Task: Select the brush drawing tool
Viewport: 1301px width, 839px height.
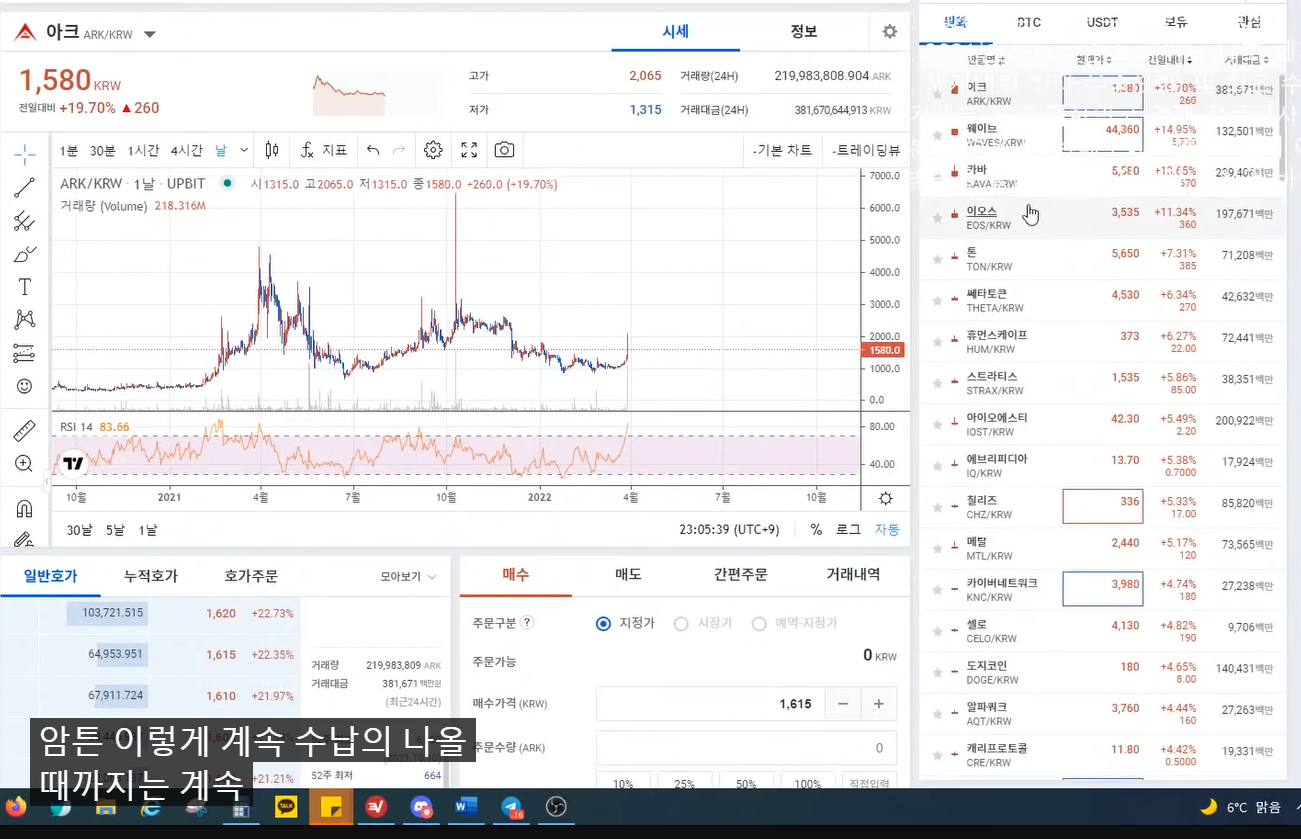Action: (x=25, y=254)
